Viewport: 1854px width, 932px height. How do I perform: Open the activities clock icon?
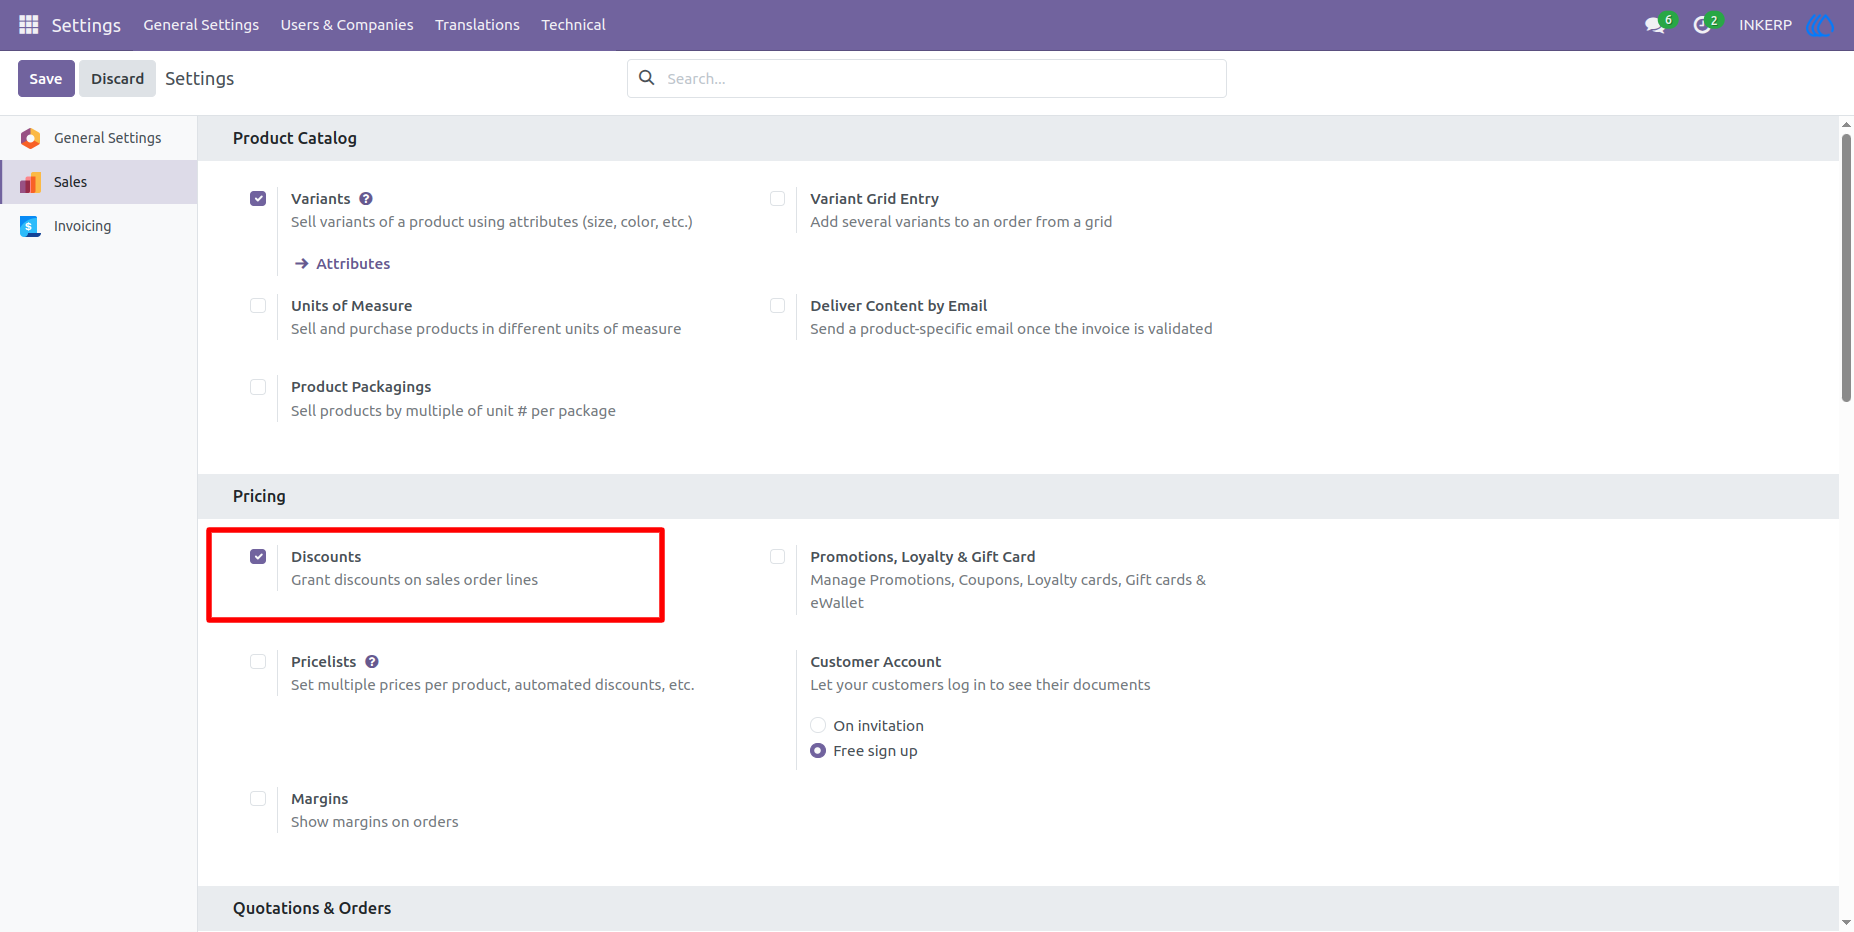(1701, 25)
